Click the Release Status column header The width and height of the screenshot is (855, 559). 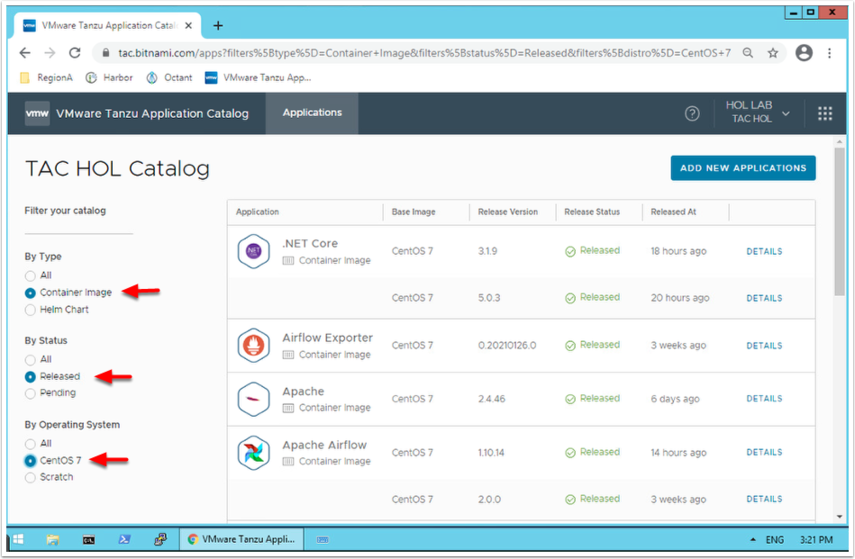tap(592, 212)
